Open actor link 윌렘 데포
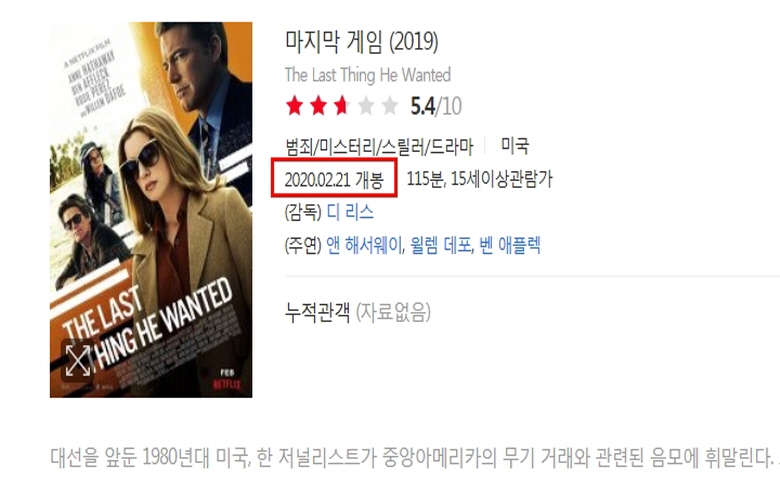The width and height of the screenshot is (780, 481). tap(440, 245)
